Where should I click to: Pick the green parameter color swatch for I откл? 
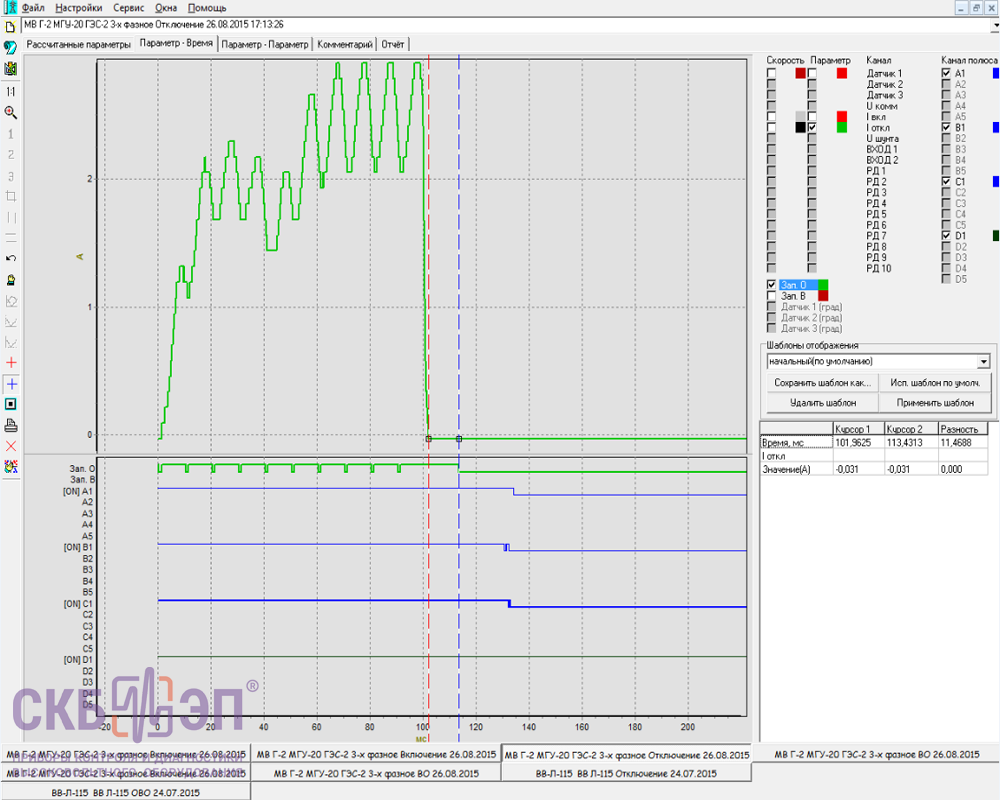pyautogui.click(x=842, y=128)
